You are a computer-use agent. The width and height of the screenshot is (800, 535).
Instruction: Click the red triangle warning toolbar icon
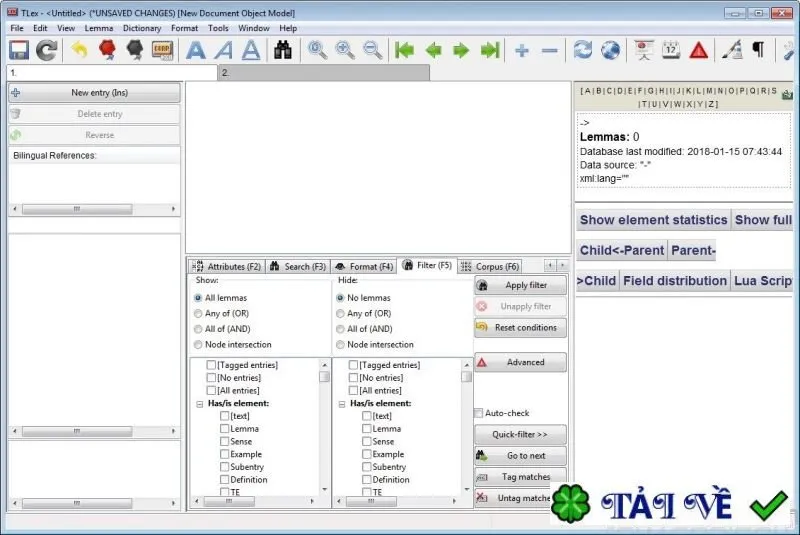[x=698, y=50]
